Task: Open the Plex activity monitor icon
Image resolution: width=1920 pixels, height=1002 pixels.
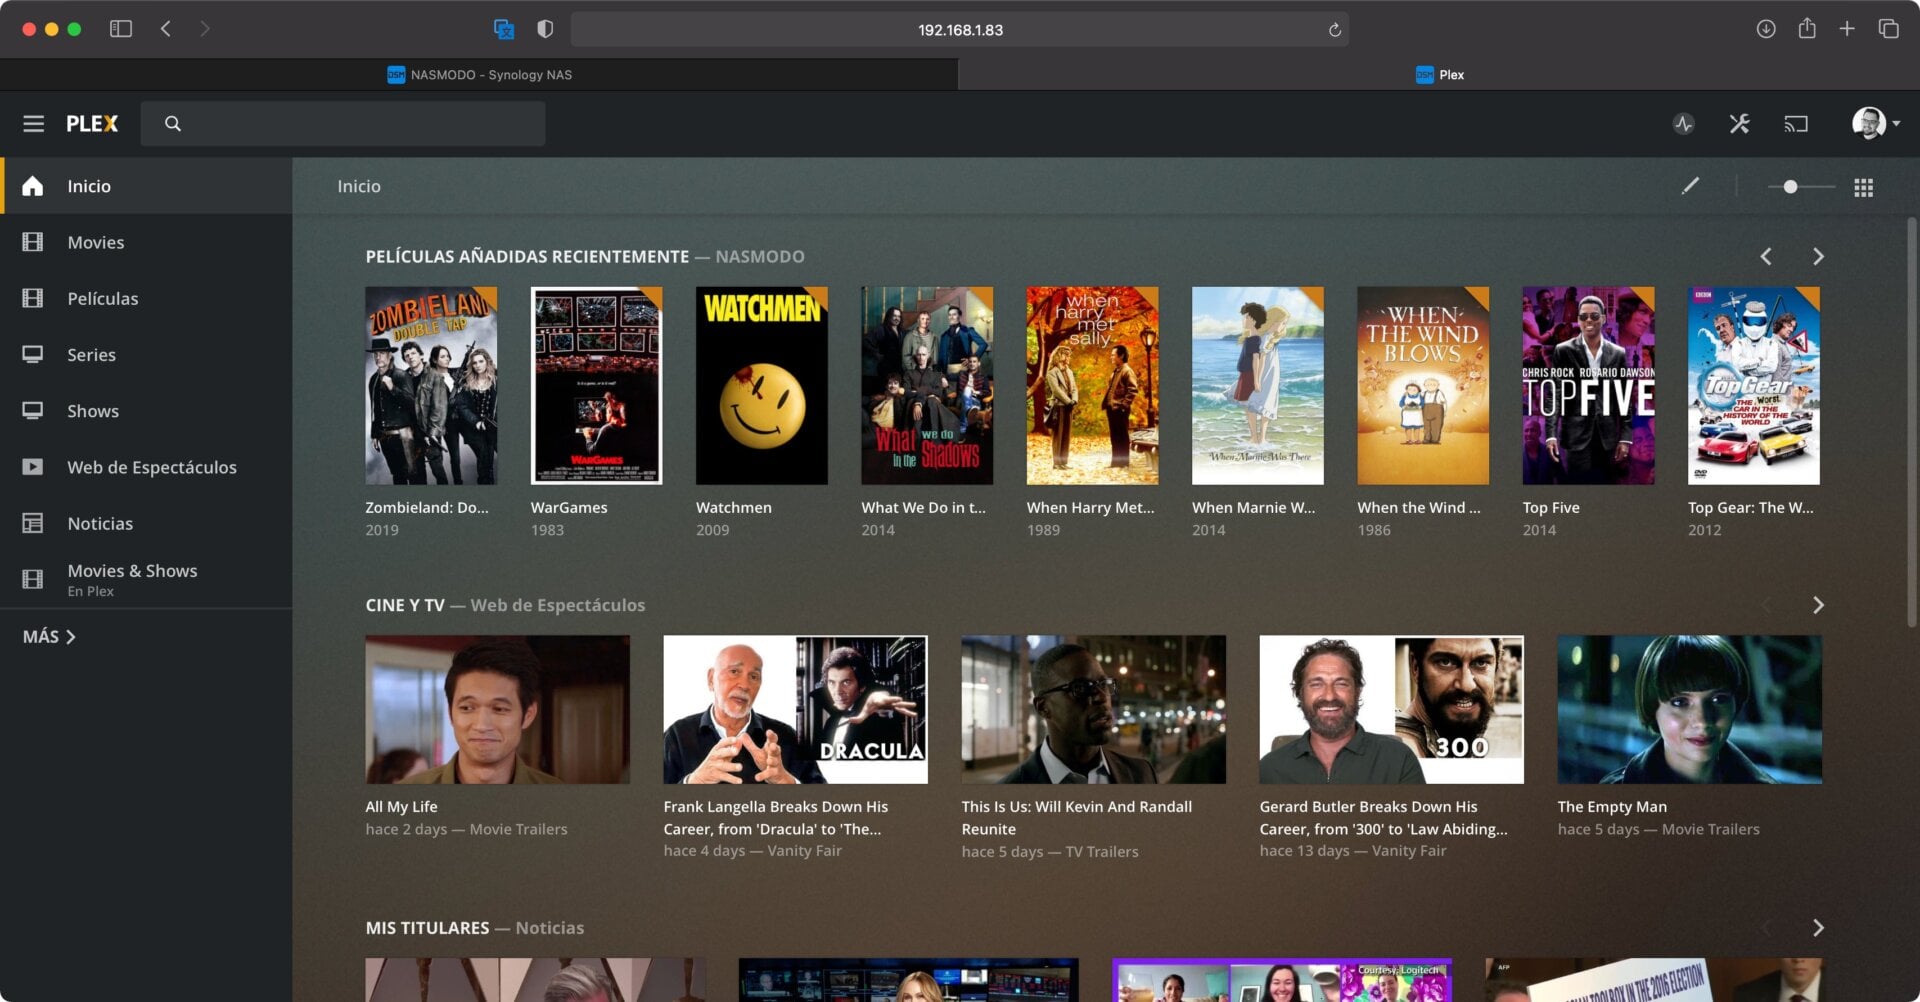Action: click(1683, 124)
